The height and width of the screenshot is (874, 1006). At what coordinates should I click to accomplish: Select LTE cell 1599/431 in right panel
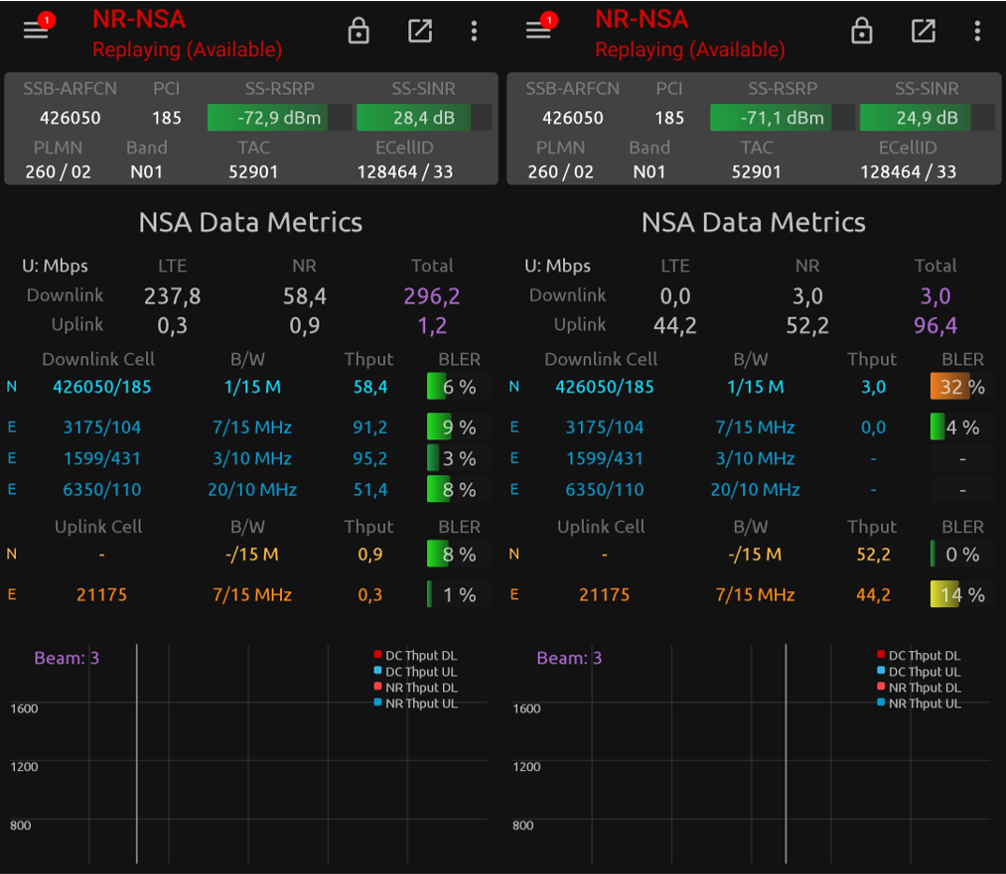tap(605, 459)
